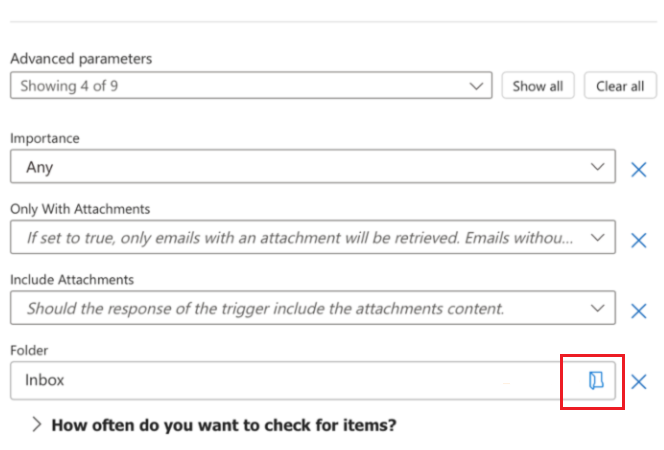Viewport: 664px width, 450px height.
Task: Open the Only With Attachments dropdown
Action: [x=313, y=237]
